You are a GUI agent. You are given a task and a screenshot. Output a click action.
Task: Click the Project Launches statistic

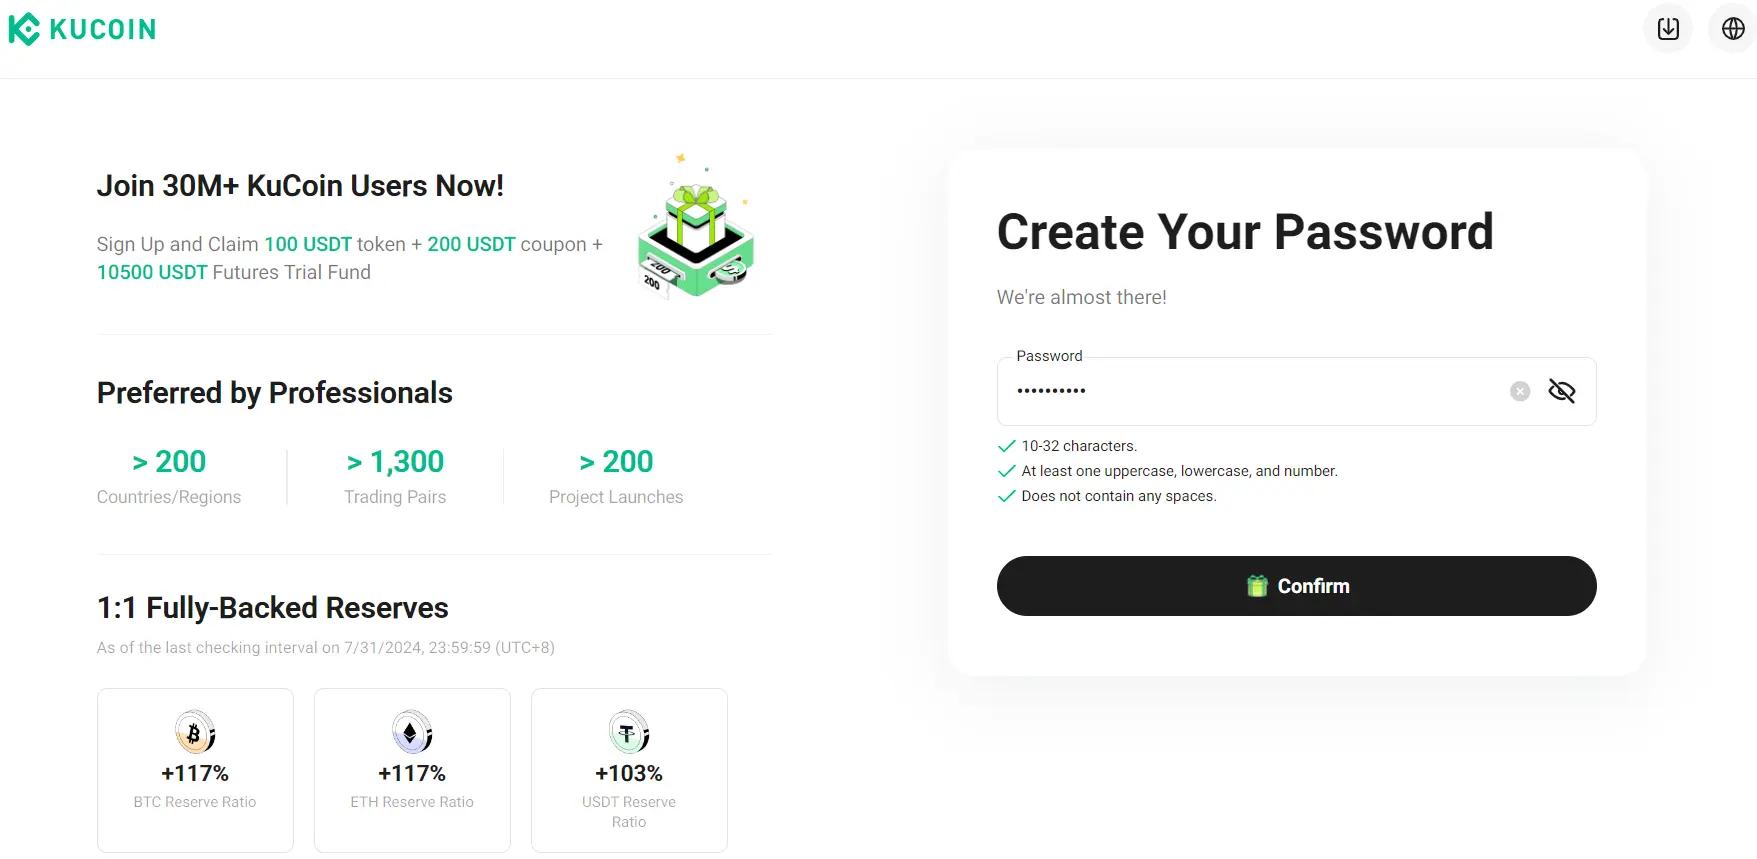616,476
